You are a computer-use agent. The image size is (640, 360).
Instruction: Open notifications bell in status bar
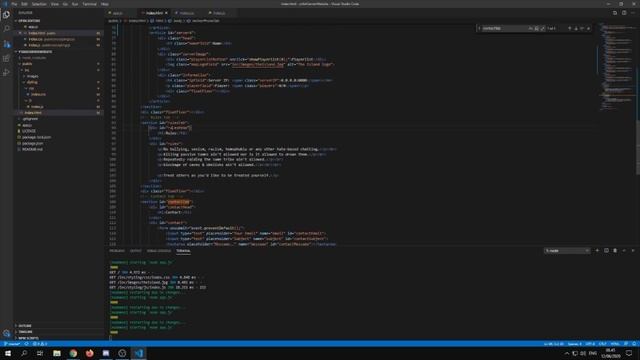click(x=634, y=344)
